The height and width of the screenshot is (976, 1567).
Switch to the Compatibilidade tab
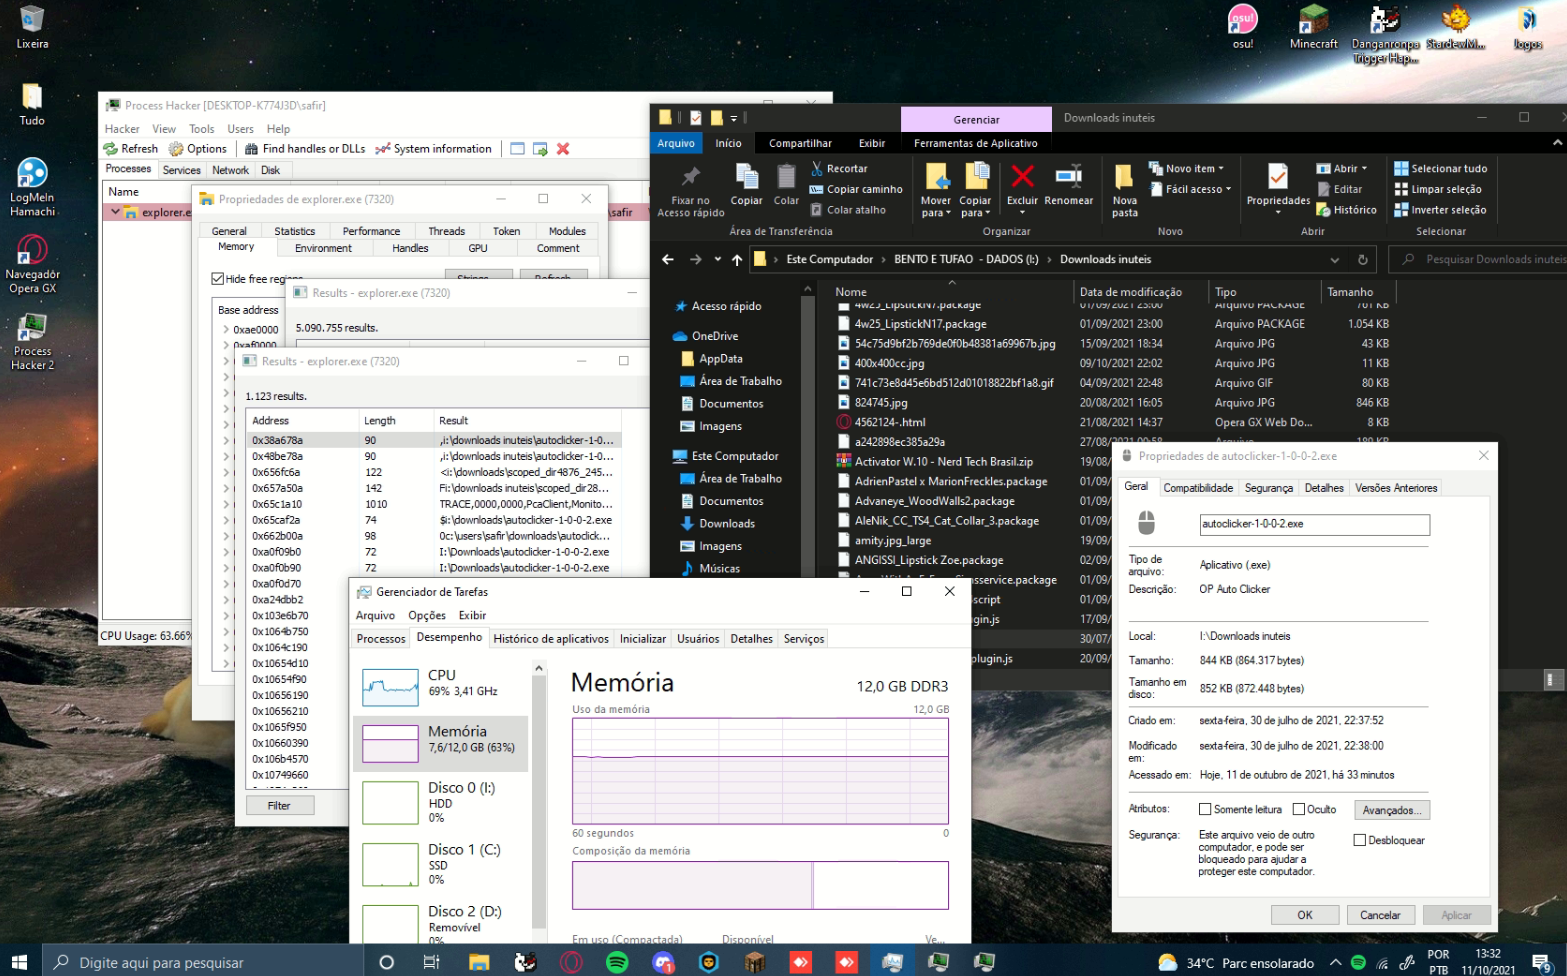pyautogui.click(x=1197, y=488)
